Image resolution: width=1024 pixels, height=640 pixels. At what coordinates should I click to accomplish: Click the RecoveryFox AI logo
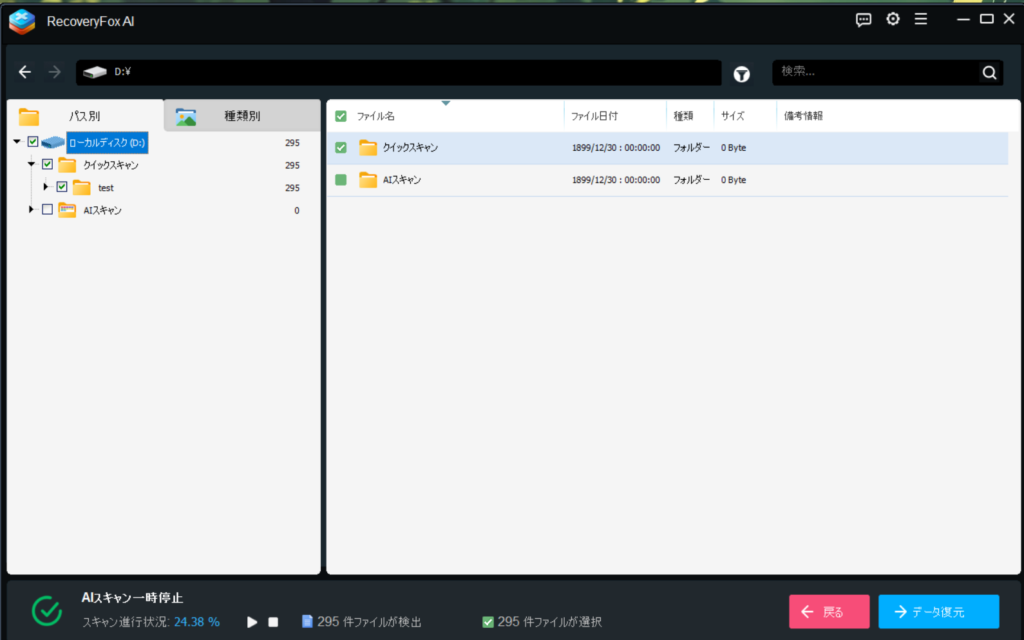click(22, 21)
